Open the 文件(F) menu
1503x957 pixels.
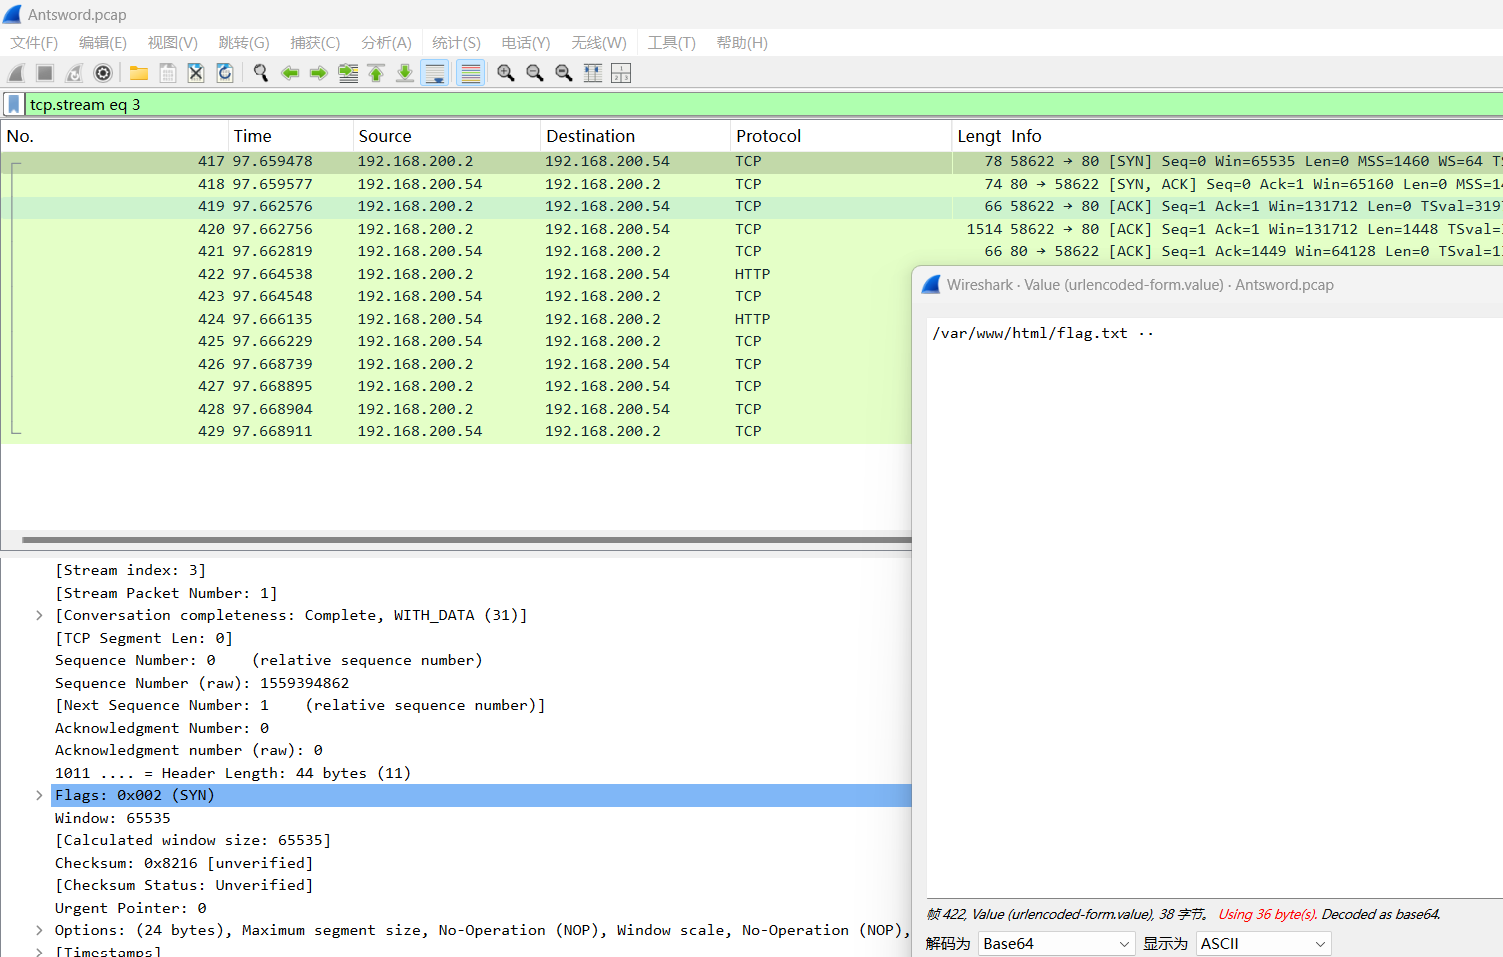[34, 43]
